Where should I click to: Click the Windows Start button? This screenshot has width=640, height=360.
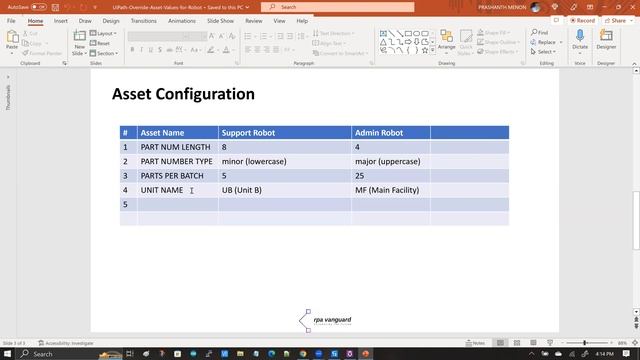tap(7, 353)
